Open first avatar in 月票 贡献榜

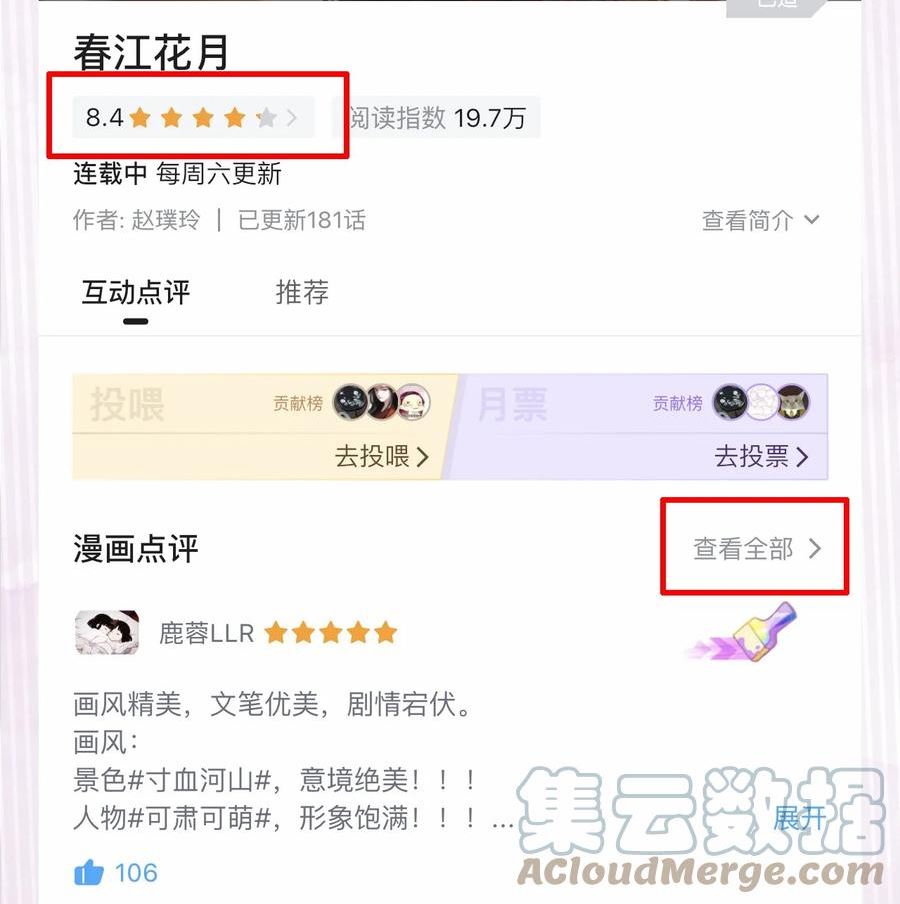[x=730, y=402]
